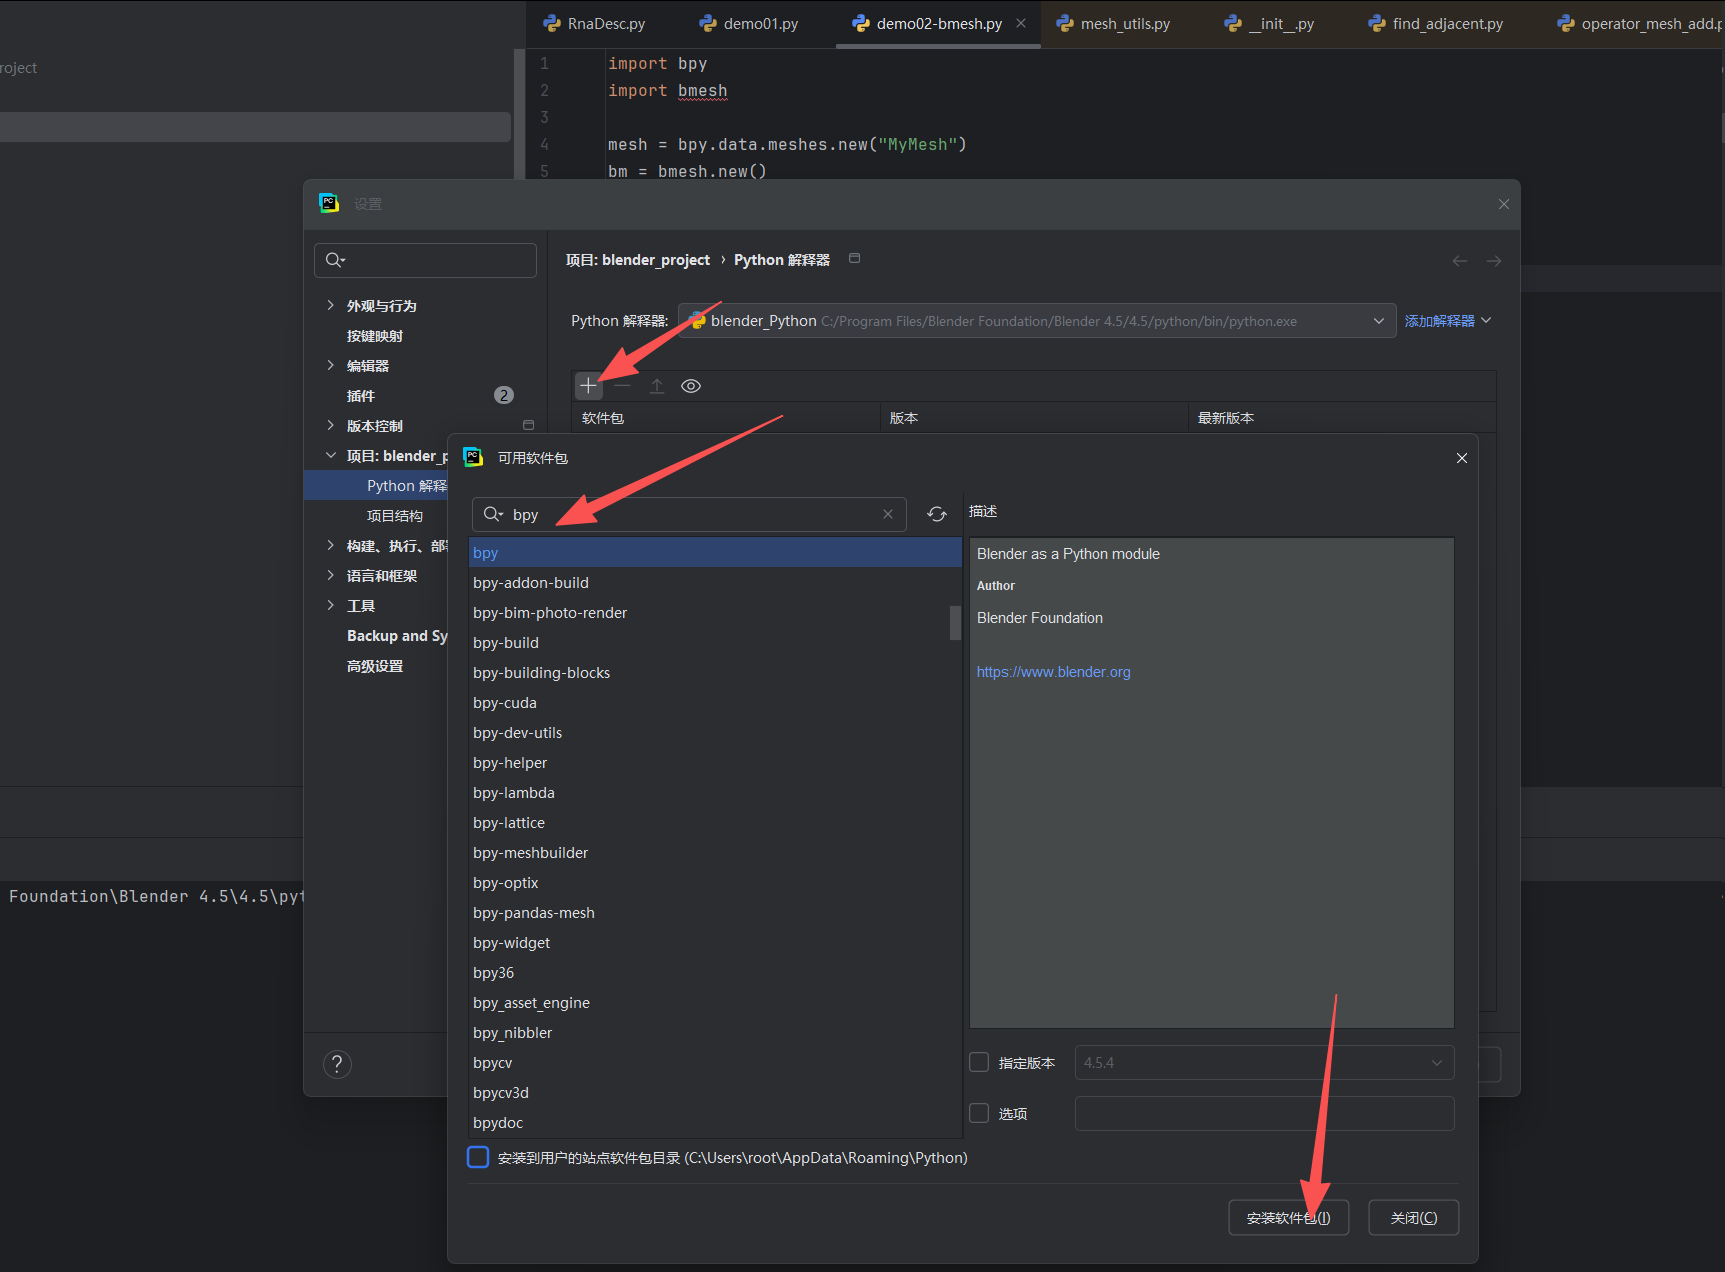Enable the specify version checkbox
Screen dimensions: 1725x1272
click(x=979, y=1062)
